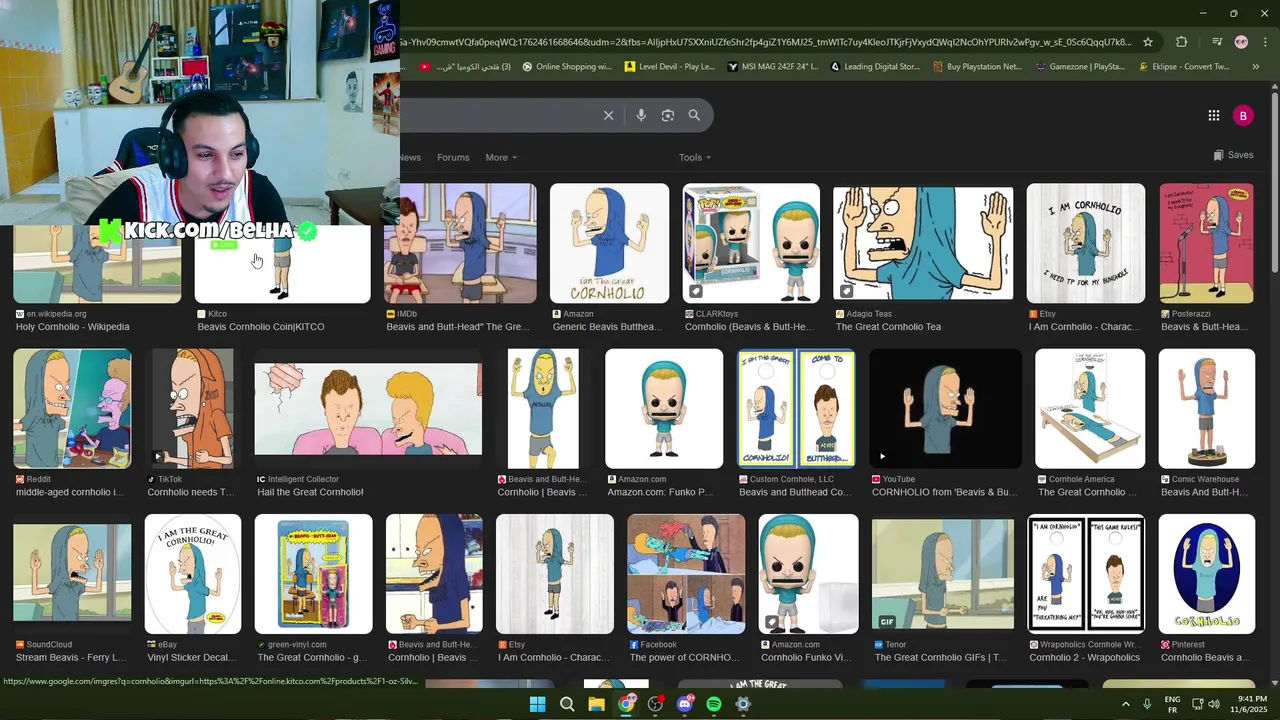The height and width of the screenshot is (720, 1280).
Task: Open the Amazon Generic Beavis Butthead image
Action: (x=609, y=243)
